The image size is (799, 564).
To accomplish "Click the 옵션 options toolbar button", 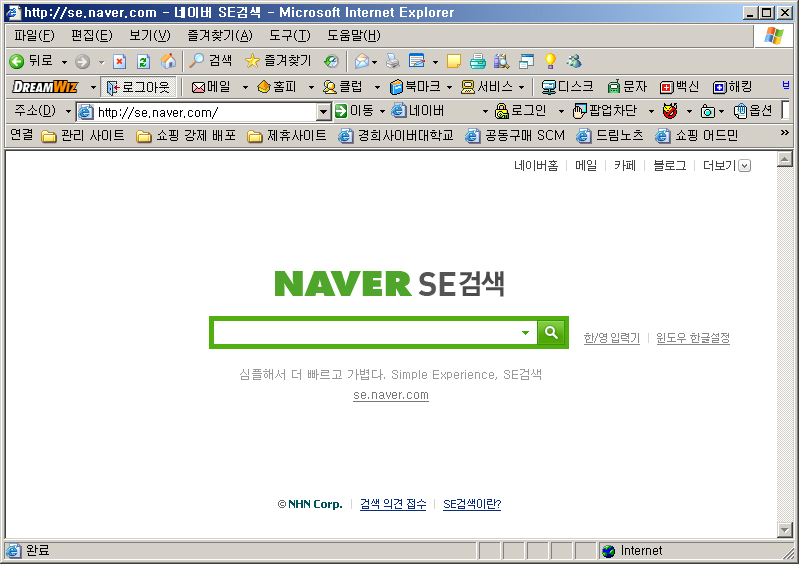I will point(753,111).
